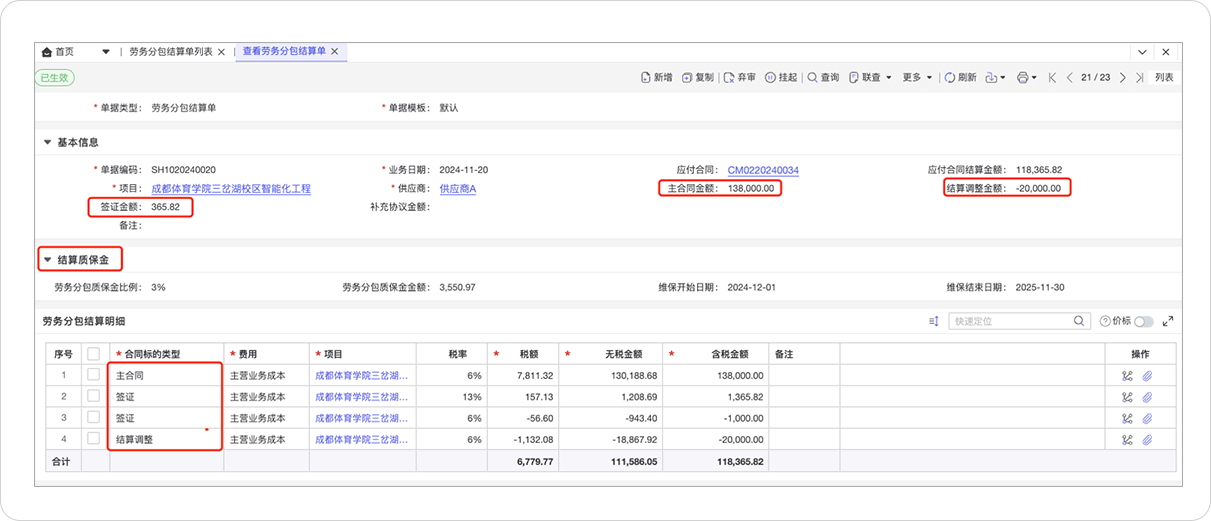This screenshot has width=1211, height=521.
Task: Select all rows with header checkbox
Action: click(x=94, y=354)
